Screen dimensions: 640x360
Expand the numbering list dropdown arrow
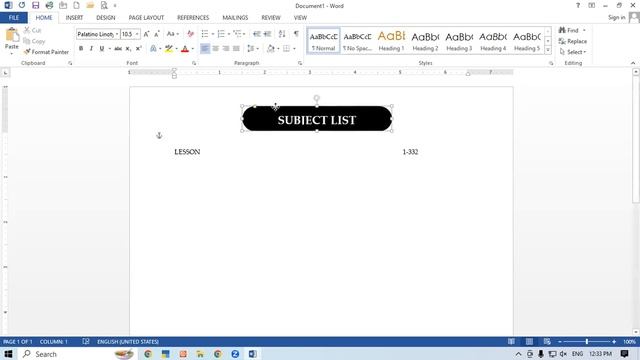point(229,34)
